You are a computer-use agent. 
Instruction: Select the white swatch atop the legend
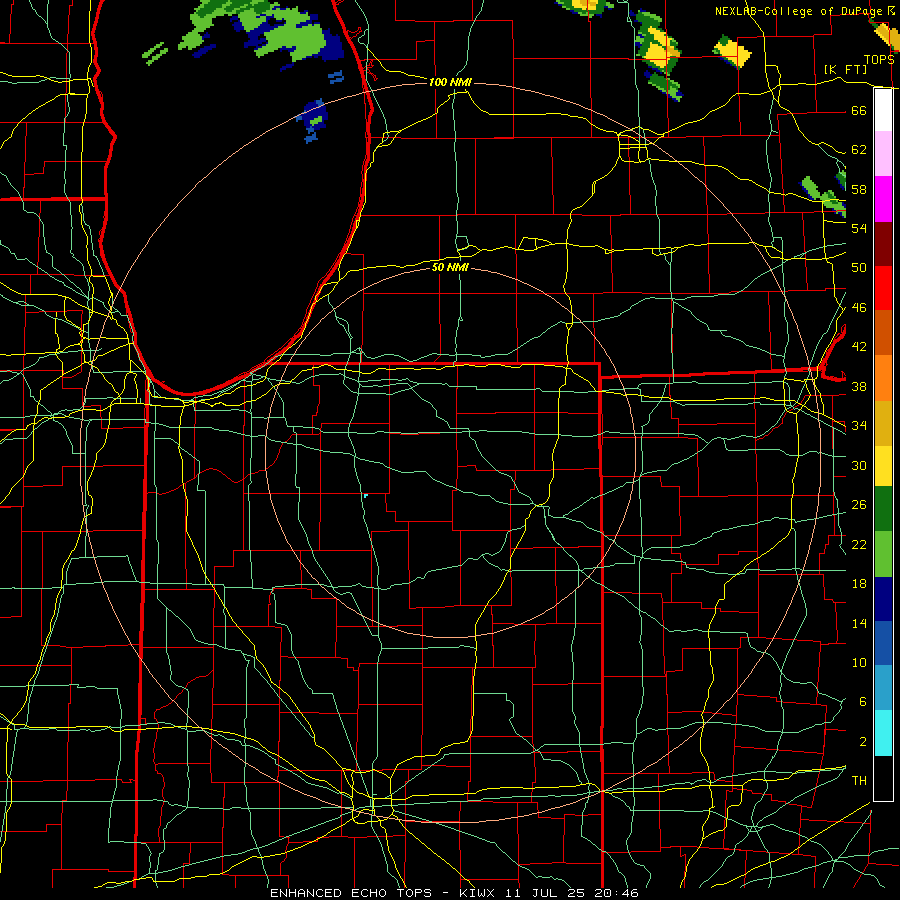point(883,110)
